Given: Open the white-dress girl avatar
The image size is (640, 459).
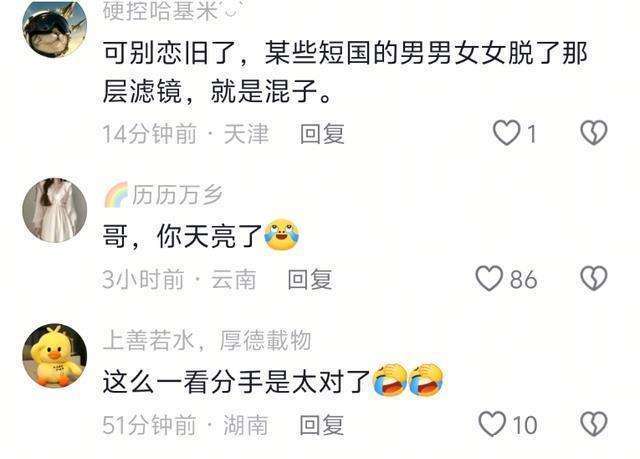Looking at the screenshot, I should coord(55,210).
